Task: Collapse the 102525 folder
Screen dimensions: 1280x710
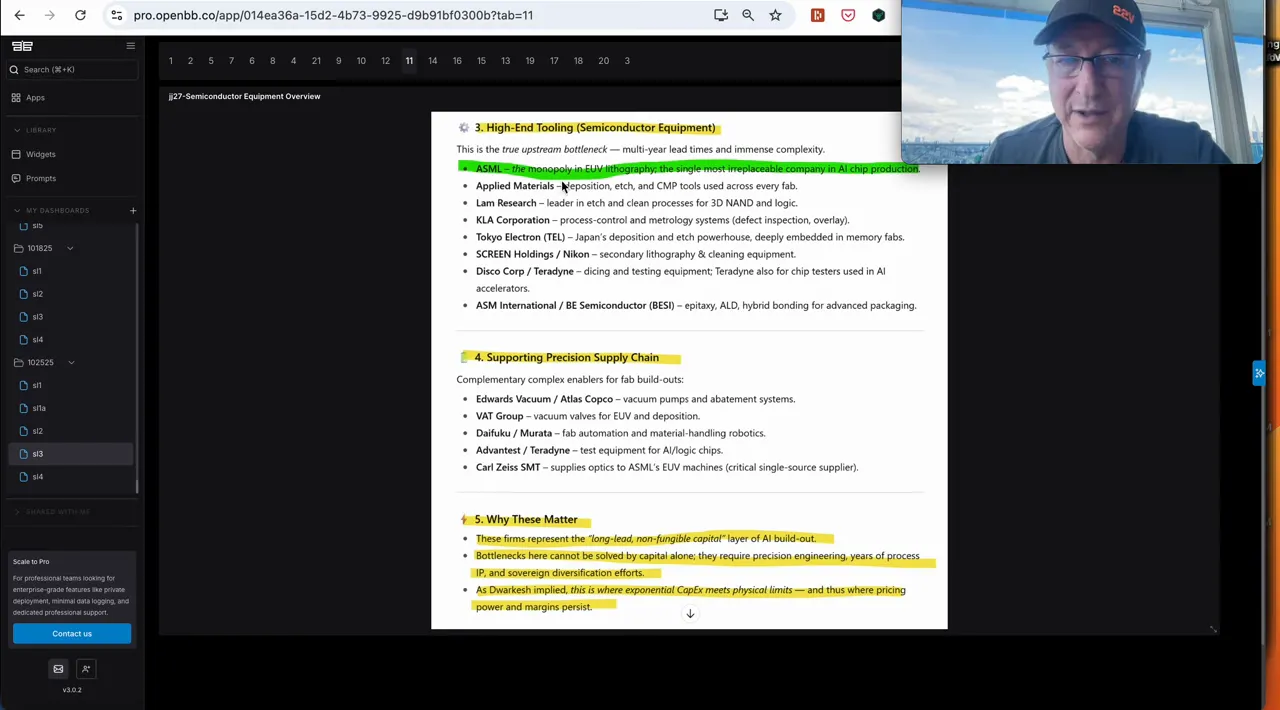Action: (x=71, y=362)
